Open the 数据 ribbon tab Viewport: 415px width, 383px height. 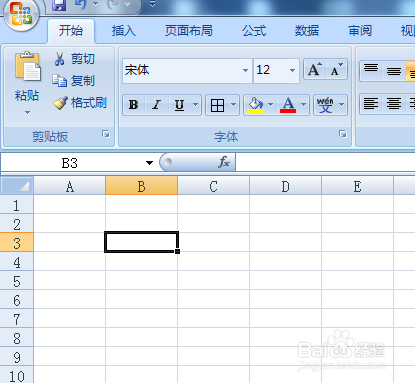click(307, 31)
